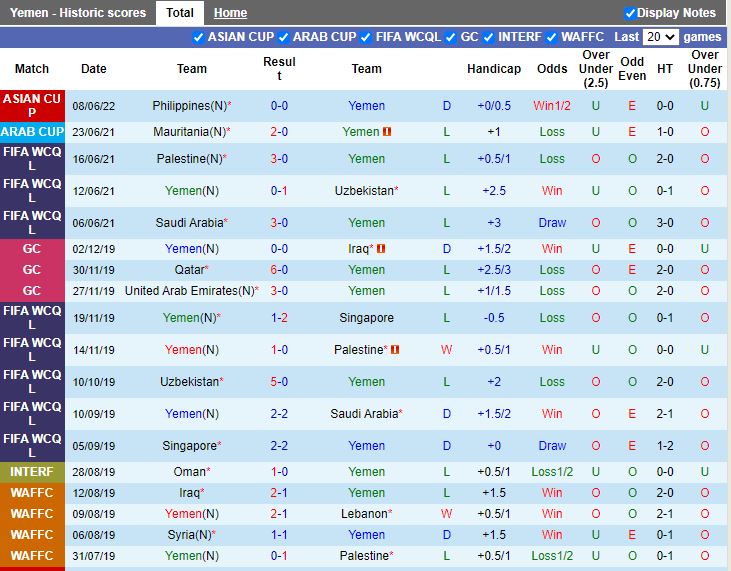Click the red card icon beside Iraq

382,249
